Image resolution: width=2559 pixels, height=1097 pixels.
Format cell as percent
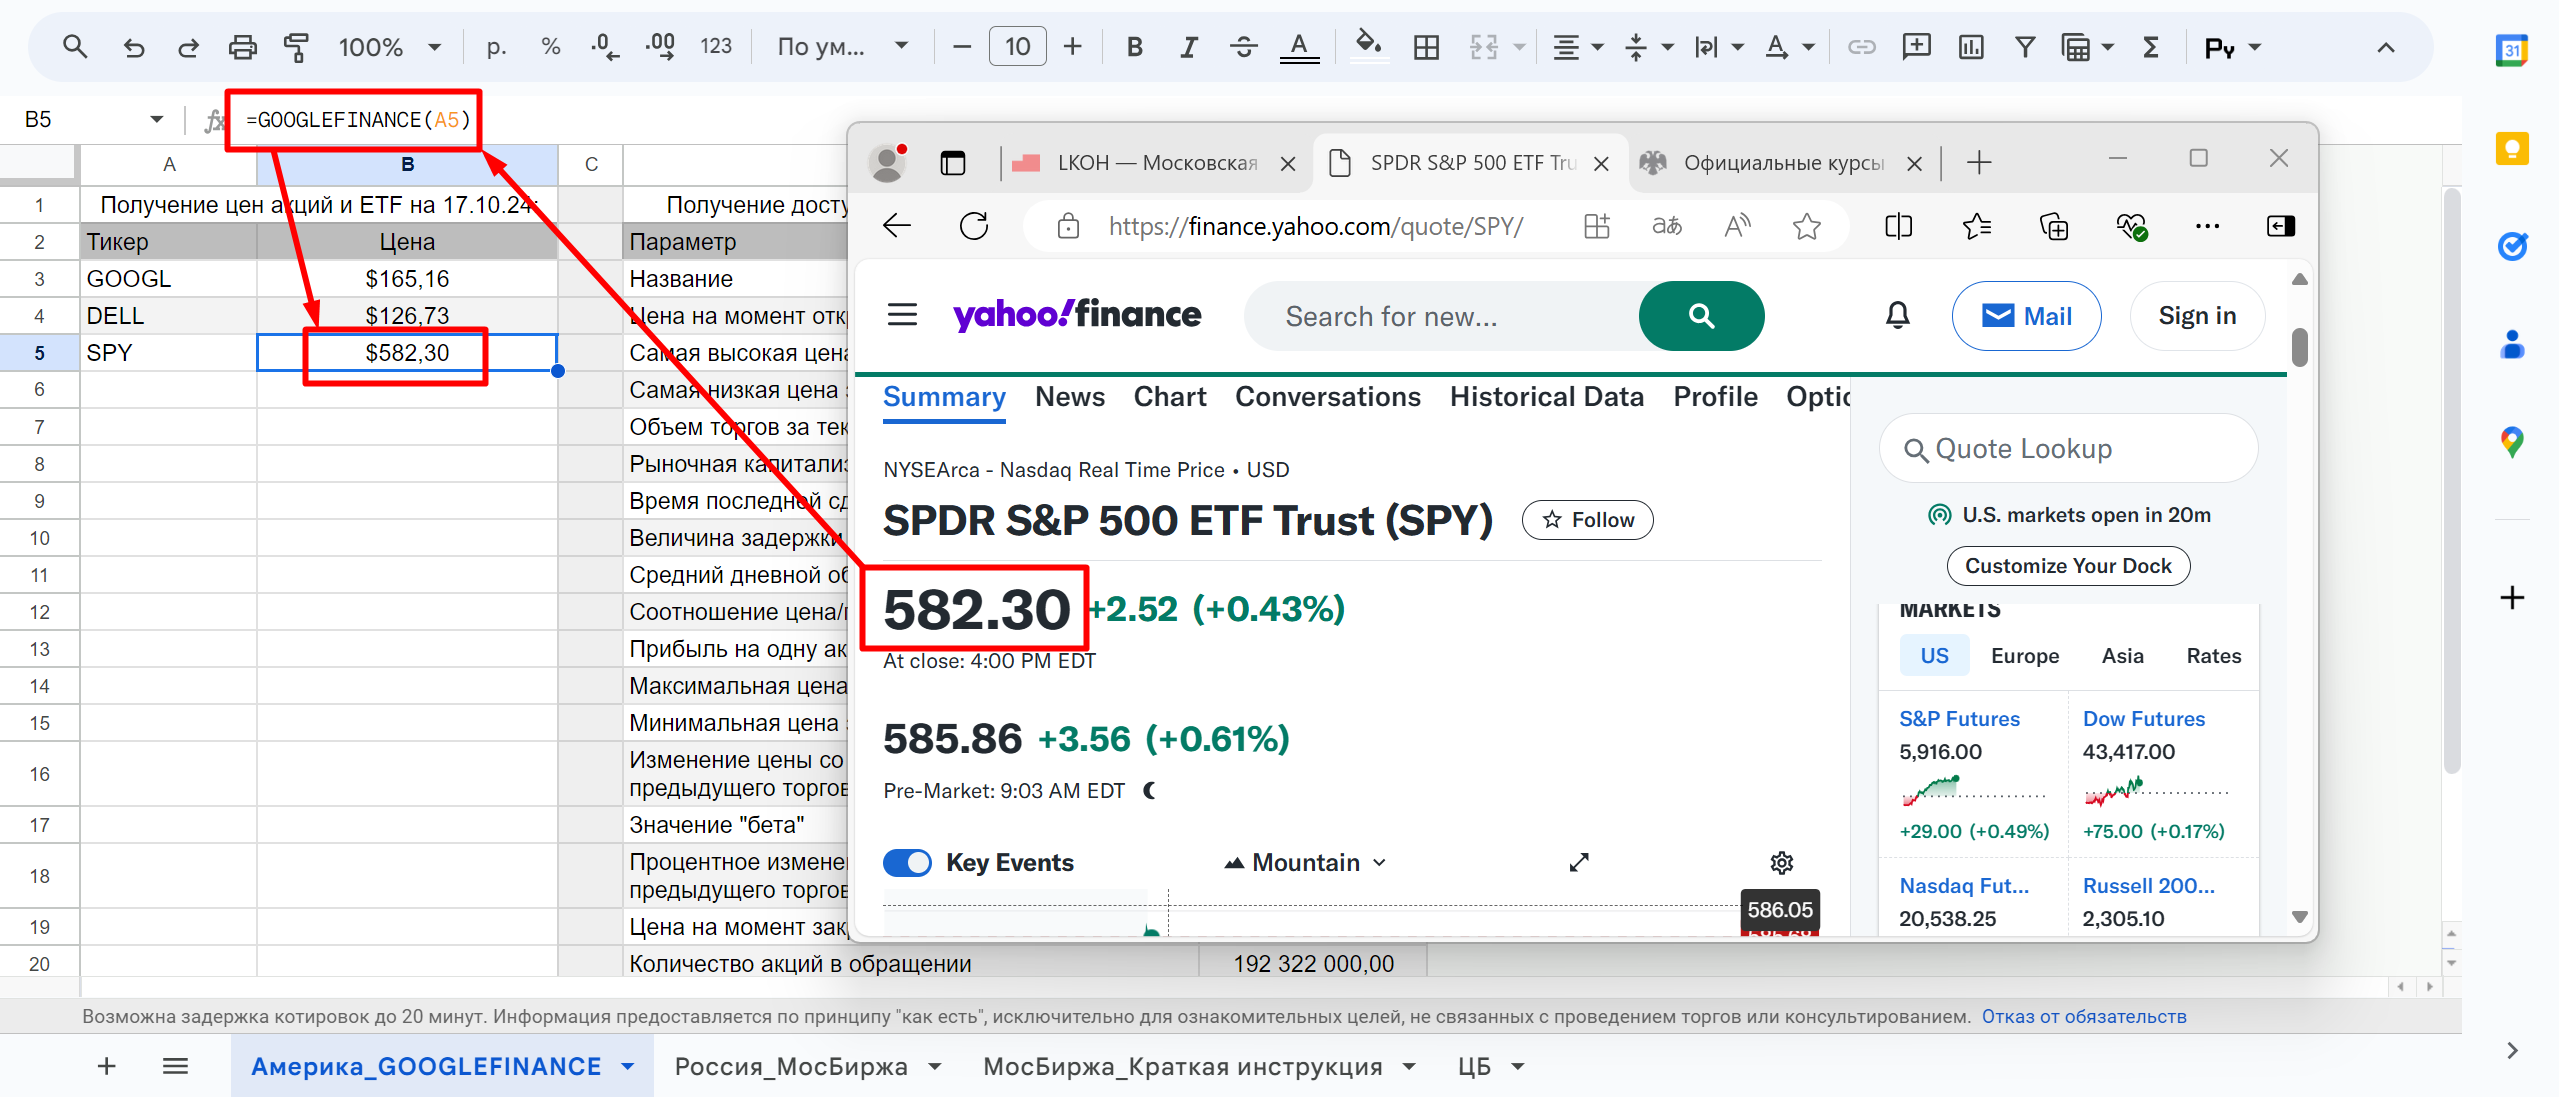click(x=550, y=46)
